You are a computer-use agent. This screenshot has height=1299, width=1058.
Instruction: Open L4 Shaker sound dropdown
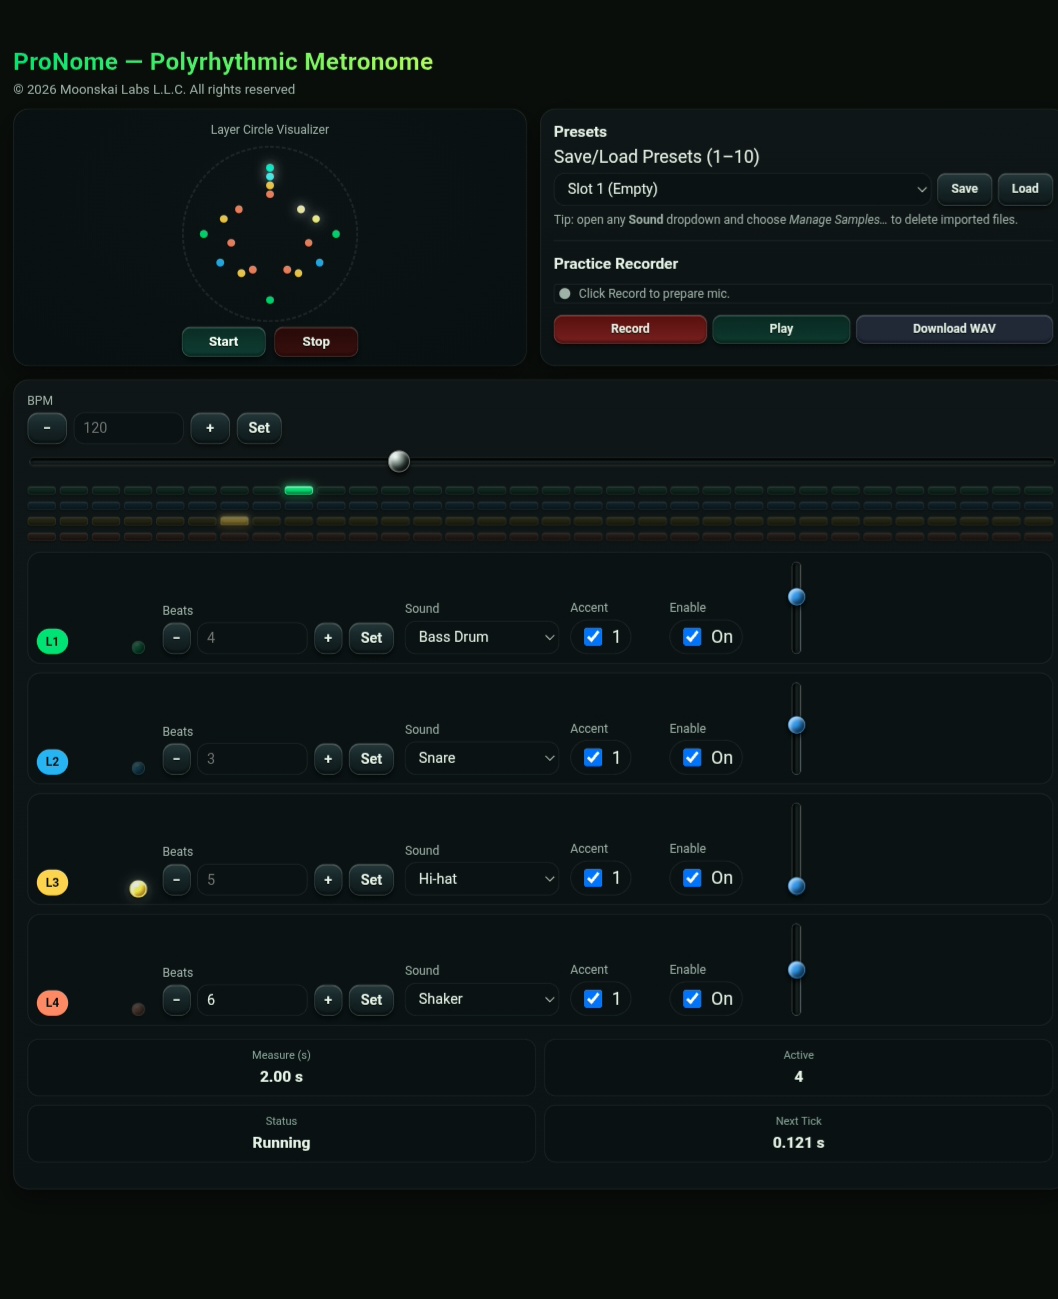tap(482, 999)
